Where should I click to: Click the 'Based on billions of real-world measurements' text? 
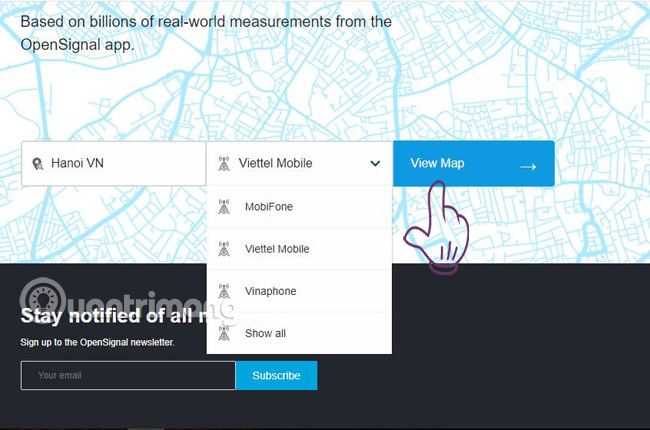coord(206,33)
